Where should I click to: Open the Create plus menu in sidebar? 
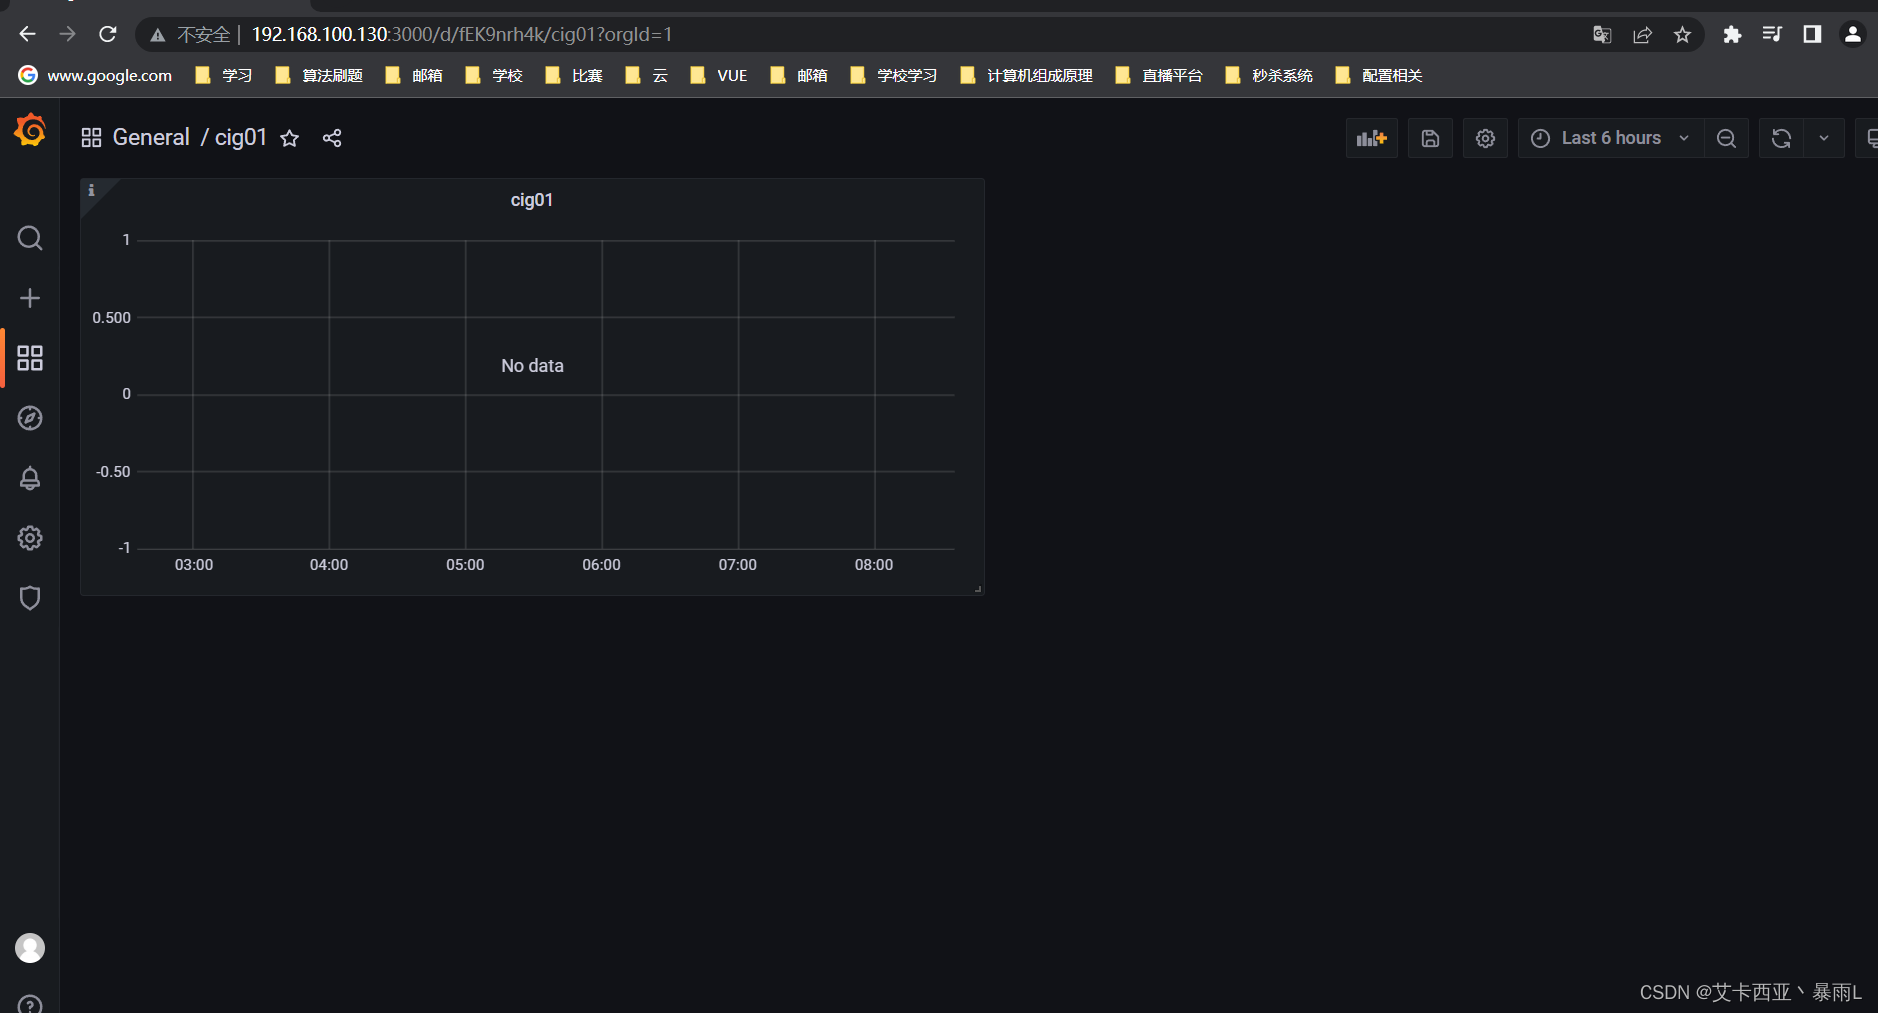coord(30,298)
